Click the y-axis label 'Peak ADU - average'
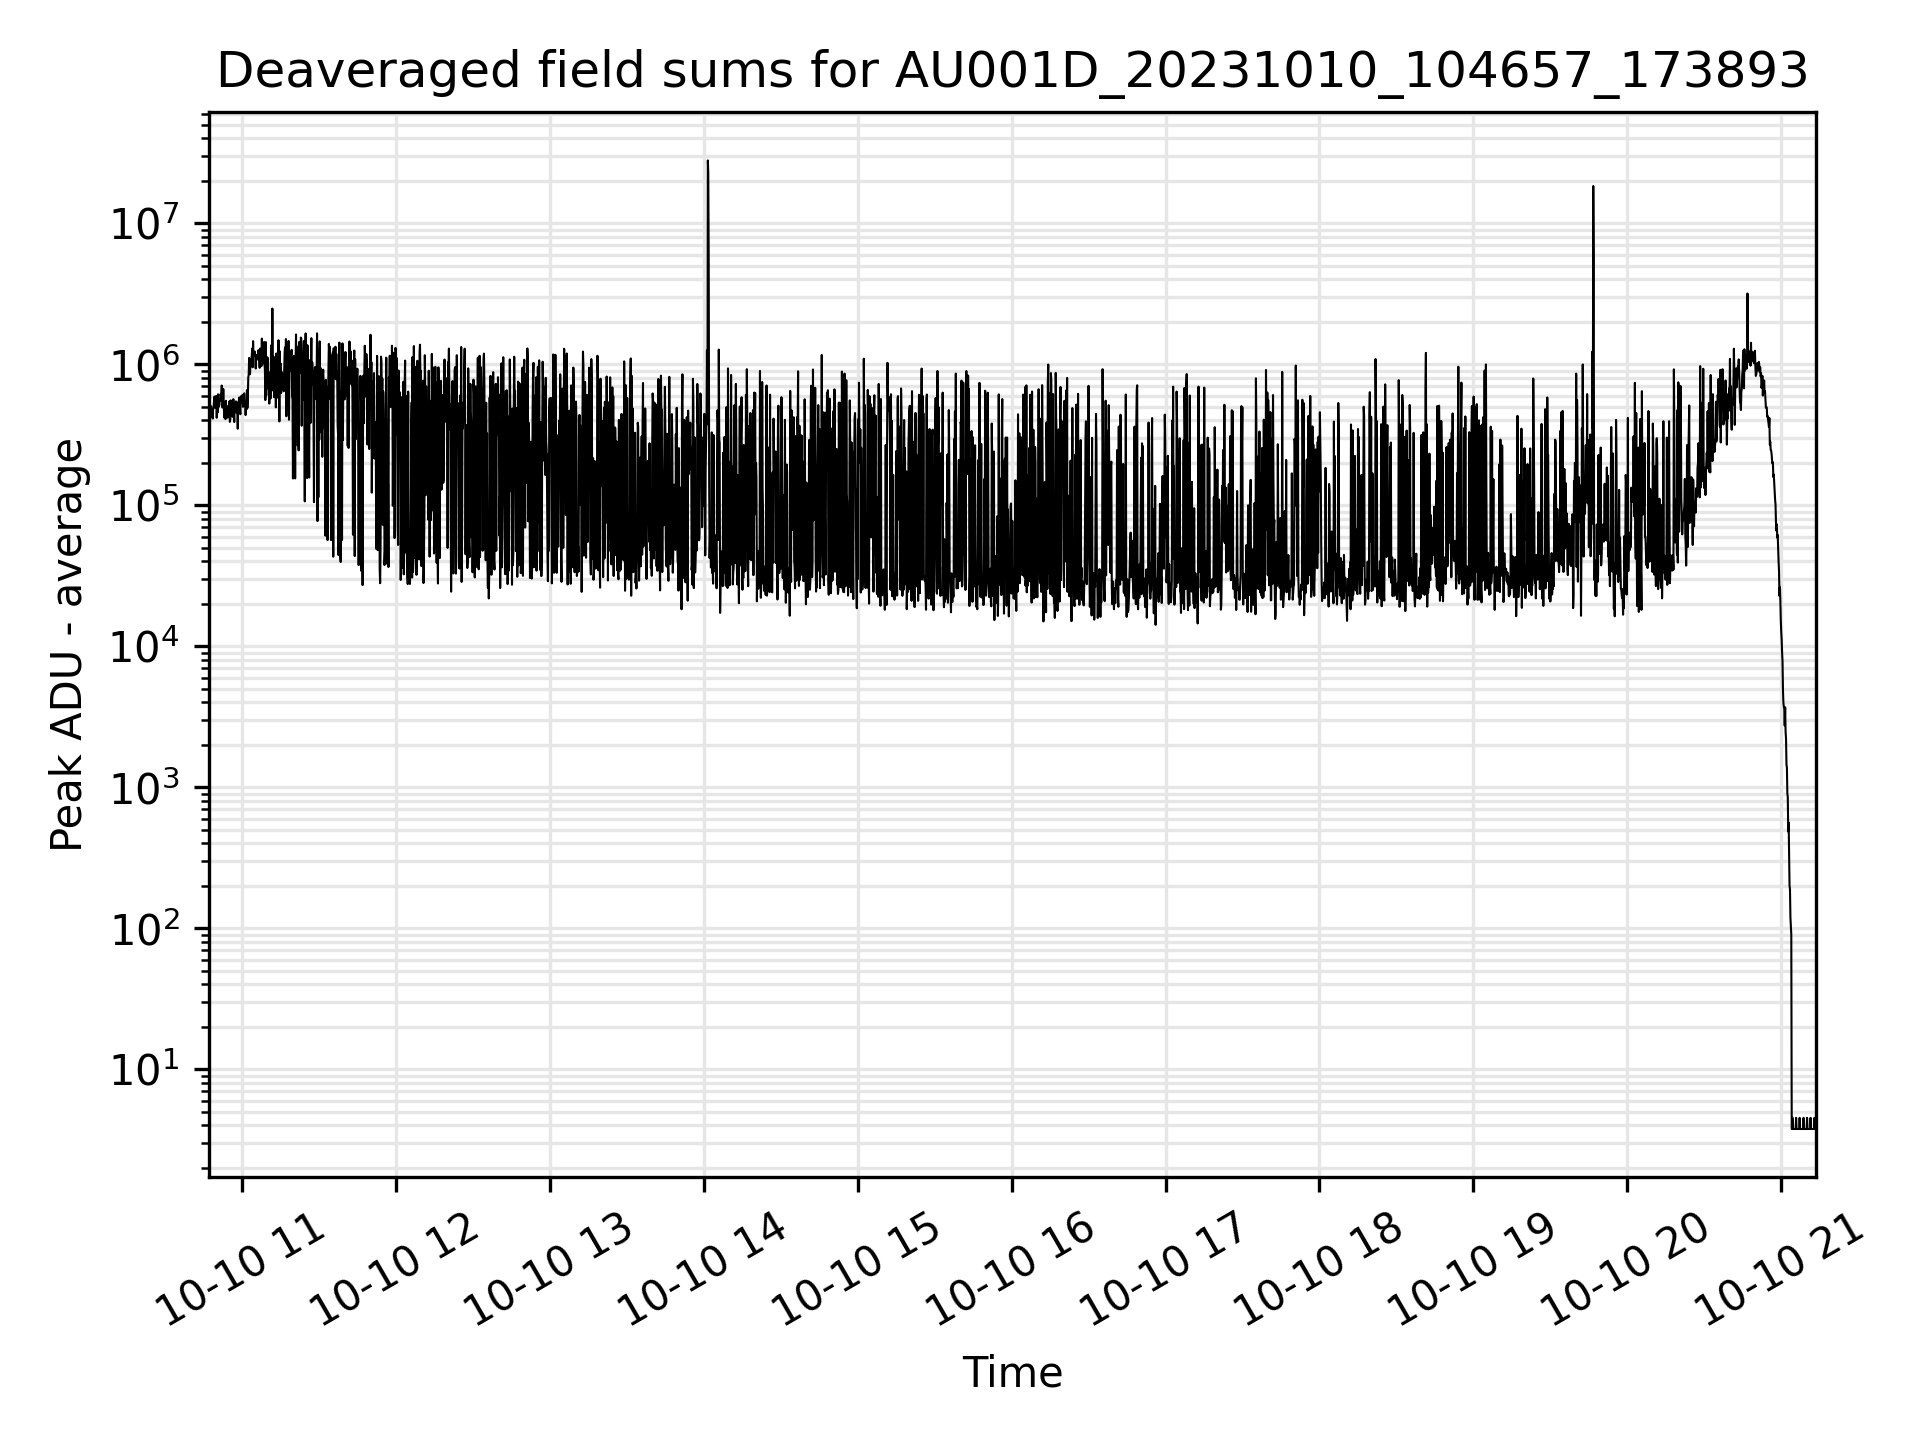Screen dimensions: 1920x1440 pyautogui.click(x=68, y=645)
